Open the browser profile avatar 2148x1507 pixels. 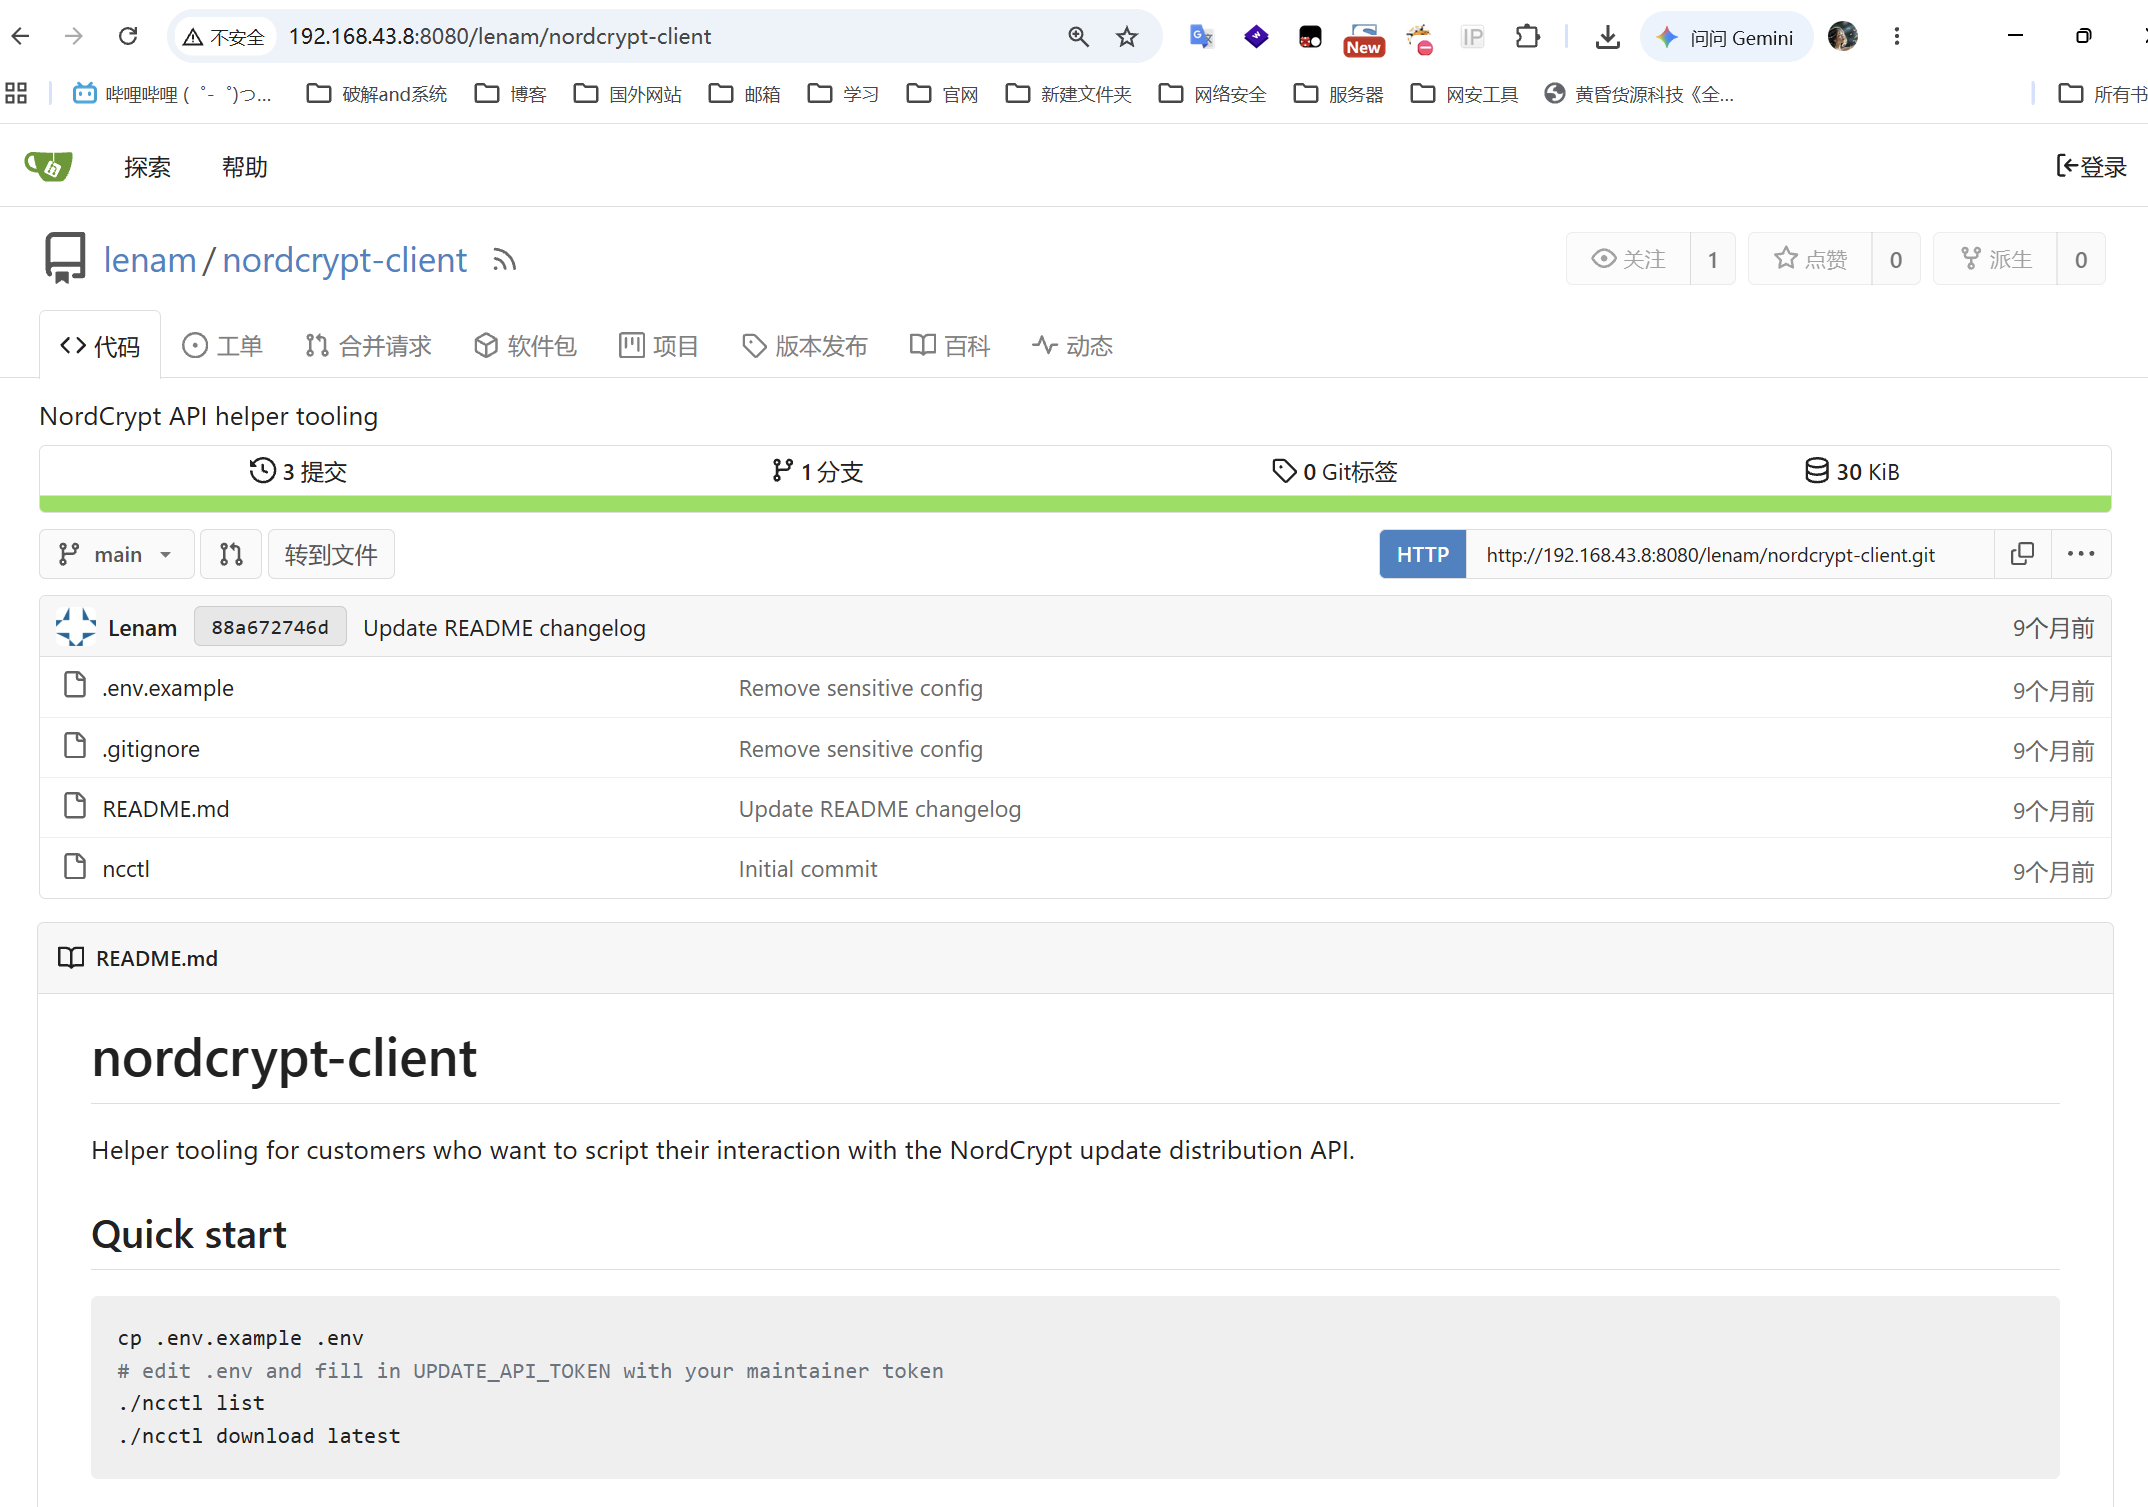pyautogui.click(x=1842, y=37)
